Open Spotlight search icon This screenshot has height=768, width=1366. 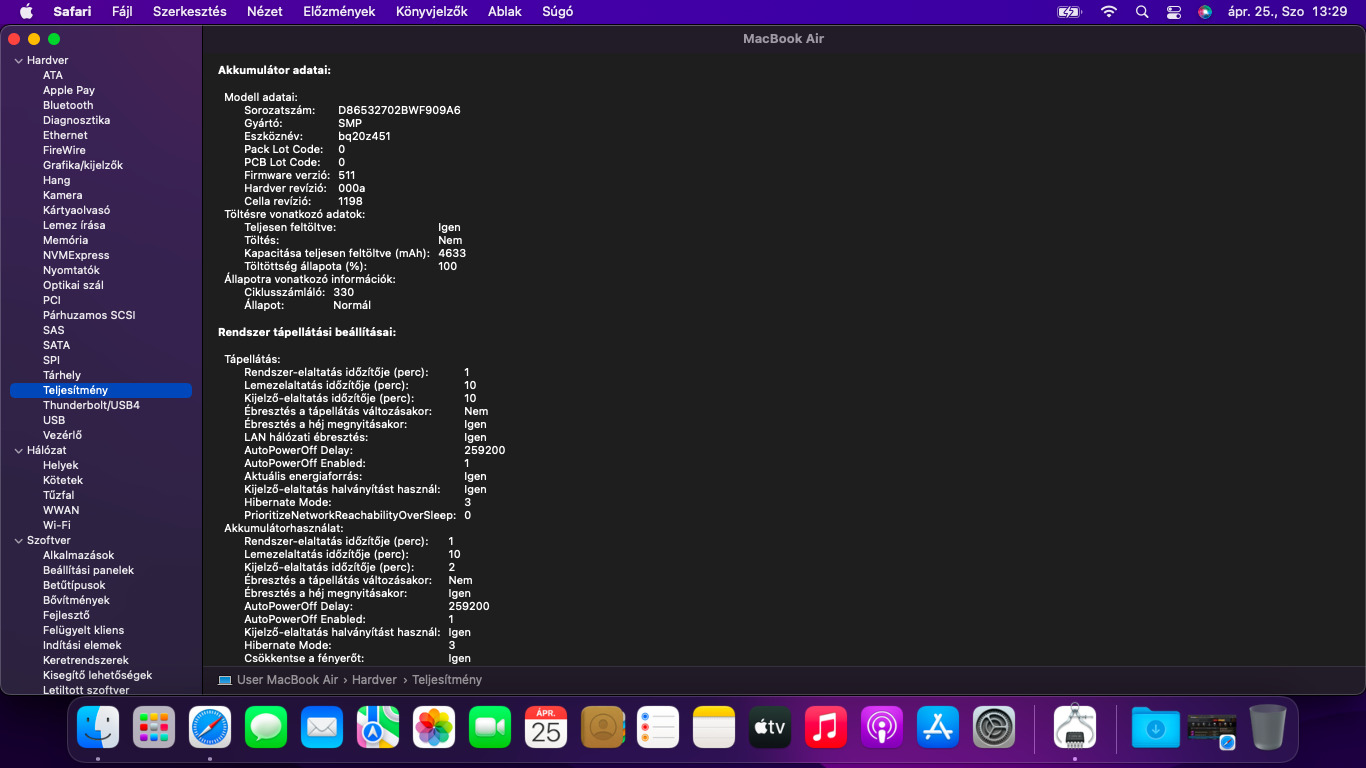tap(1142, 12)
